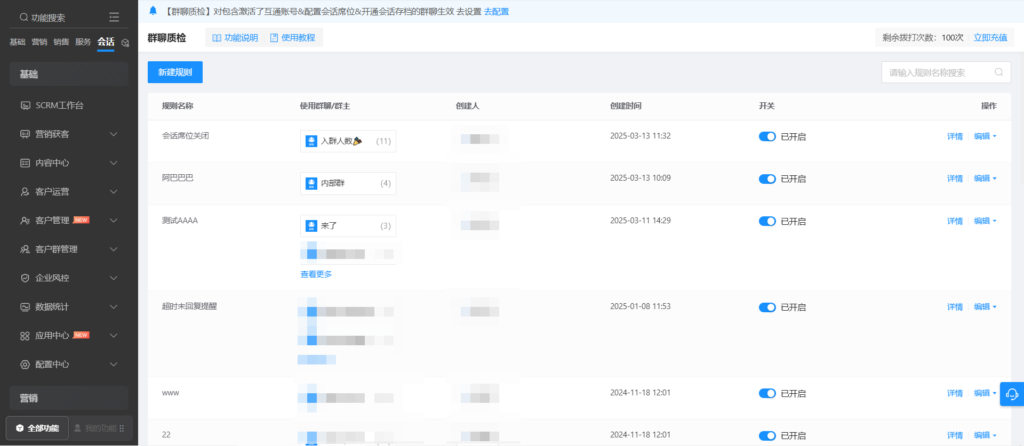Expand the 客户运营 menu chevron
Viewport: 1024px width, 446px height.
[114, 191]
